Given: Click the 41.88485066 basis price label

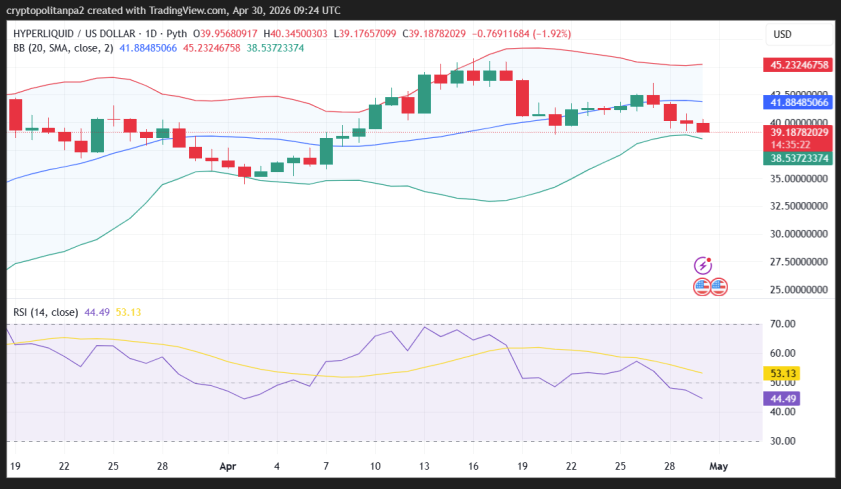Looking at the screenshot, I should pyautogui.click(x=798, y=102).
